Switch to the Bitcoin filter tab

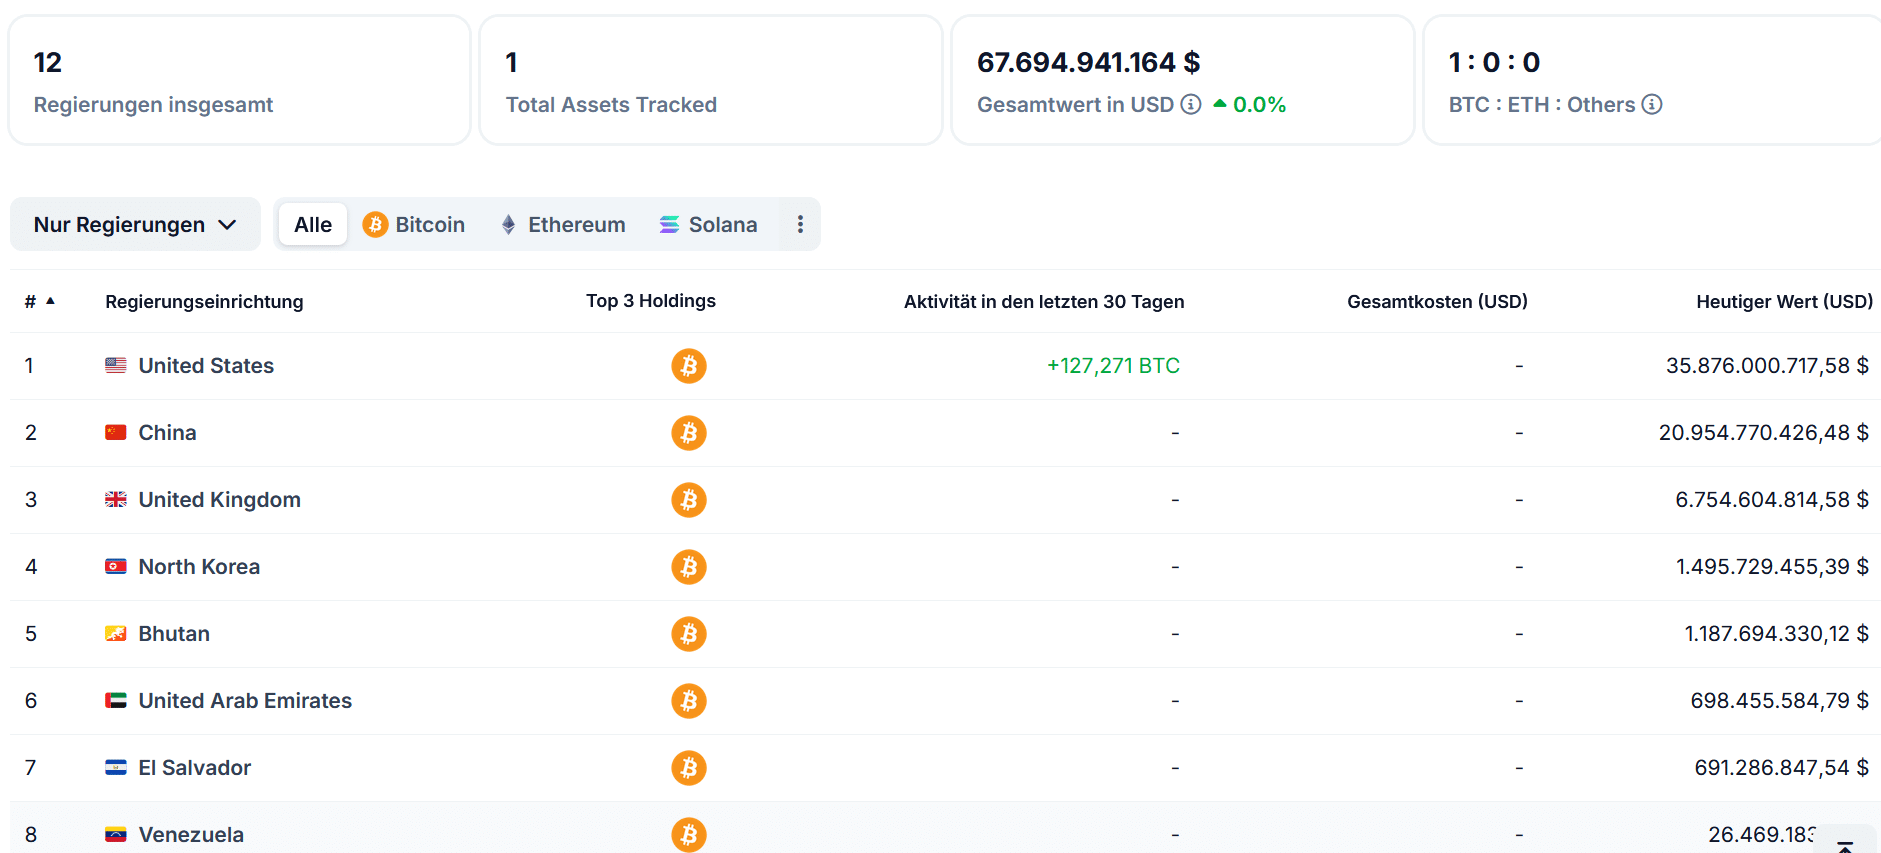click(x=414, y=225)
